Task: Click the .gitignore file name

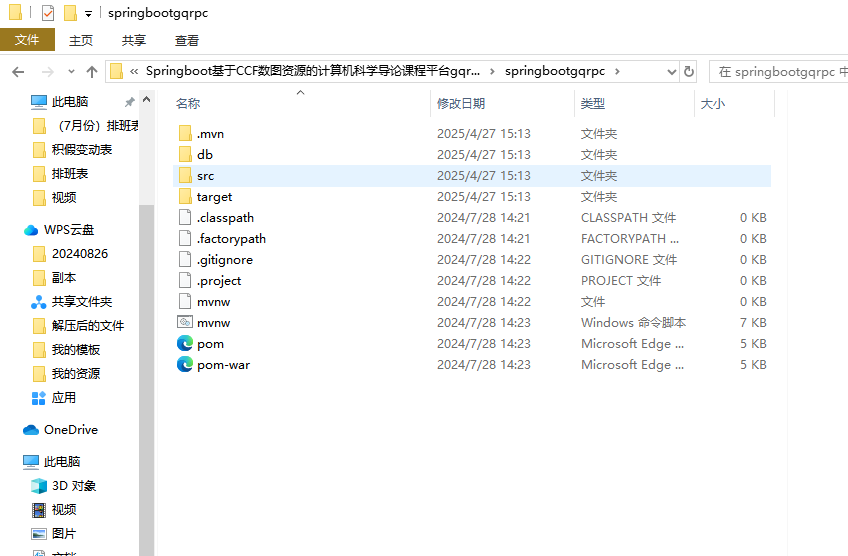Action: (x=224, y=260)
